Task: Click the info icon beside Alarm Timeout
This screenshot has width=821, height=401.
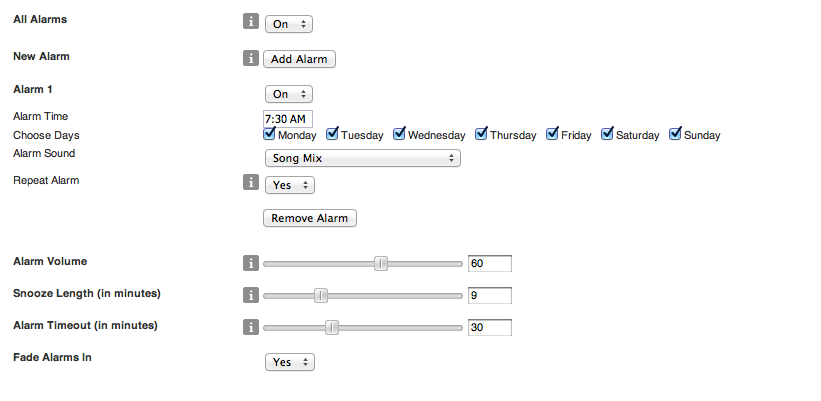Action: pos(251,327)
